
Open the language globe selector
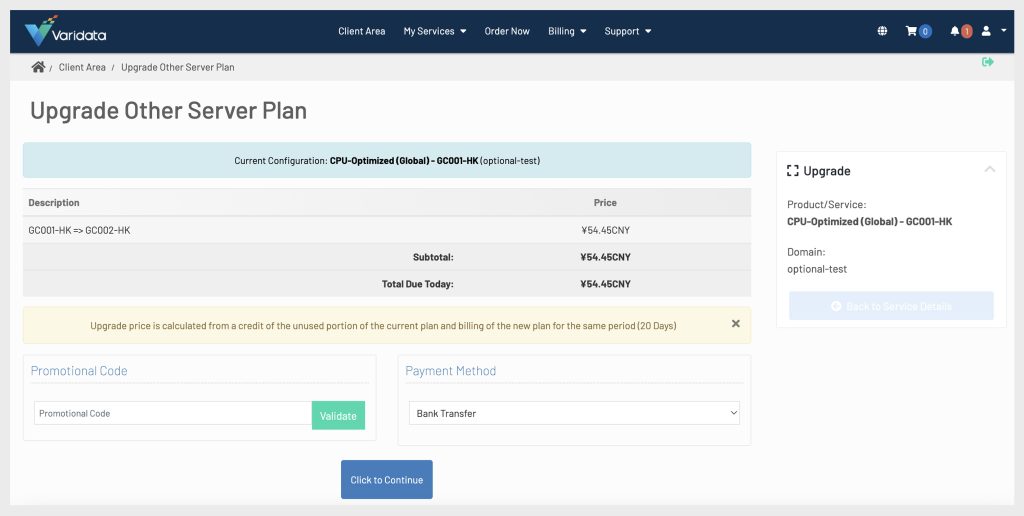pos(882,31)
